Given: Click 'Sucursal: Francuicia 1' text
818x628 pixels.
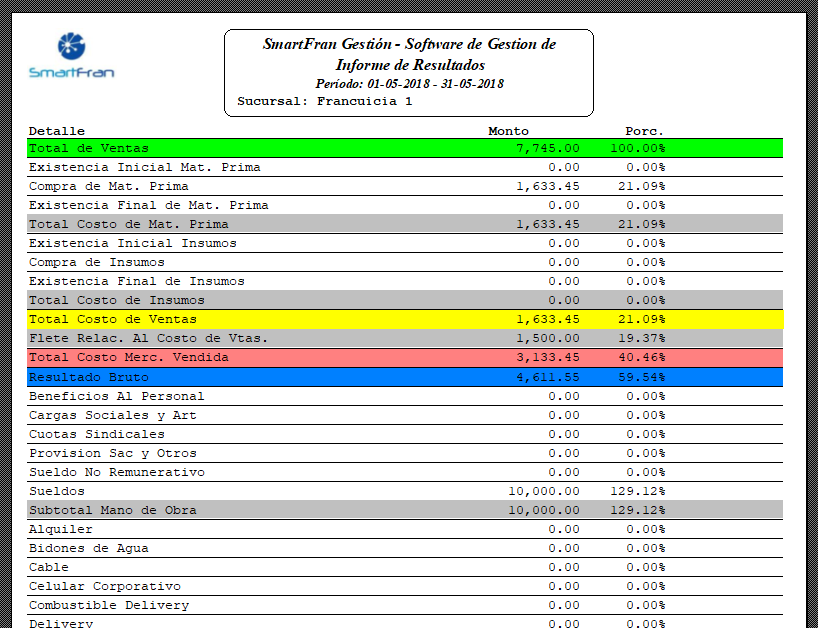Looking at the screenshot, I should click(324, 101).
